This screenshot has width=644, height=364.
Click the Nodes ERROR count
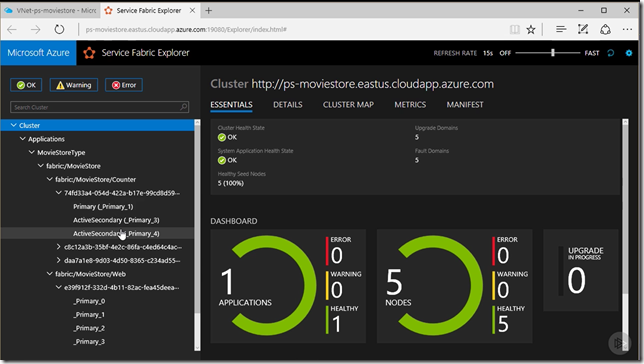point(503,256)
